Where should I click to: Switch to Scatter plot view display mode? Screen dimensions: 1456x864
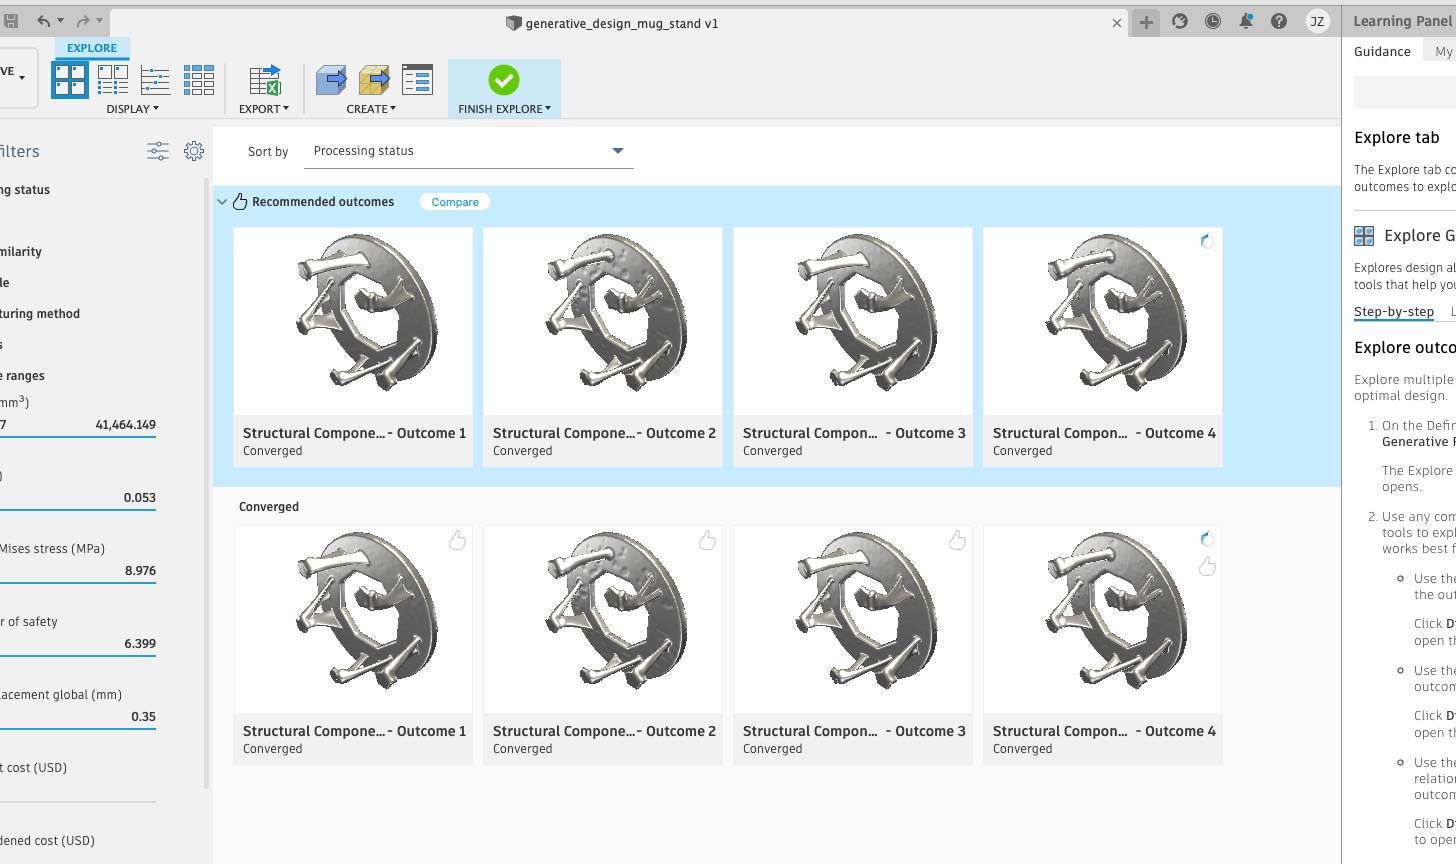pyautogui.click(x=155, y=80)
